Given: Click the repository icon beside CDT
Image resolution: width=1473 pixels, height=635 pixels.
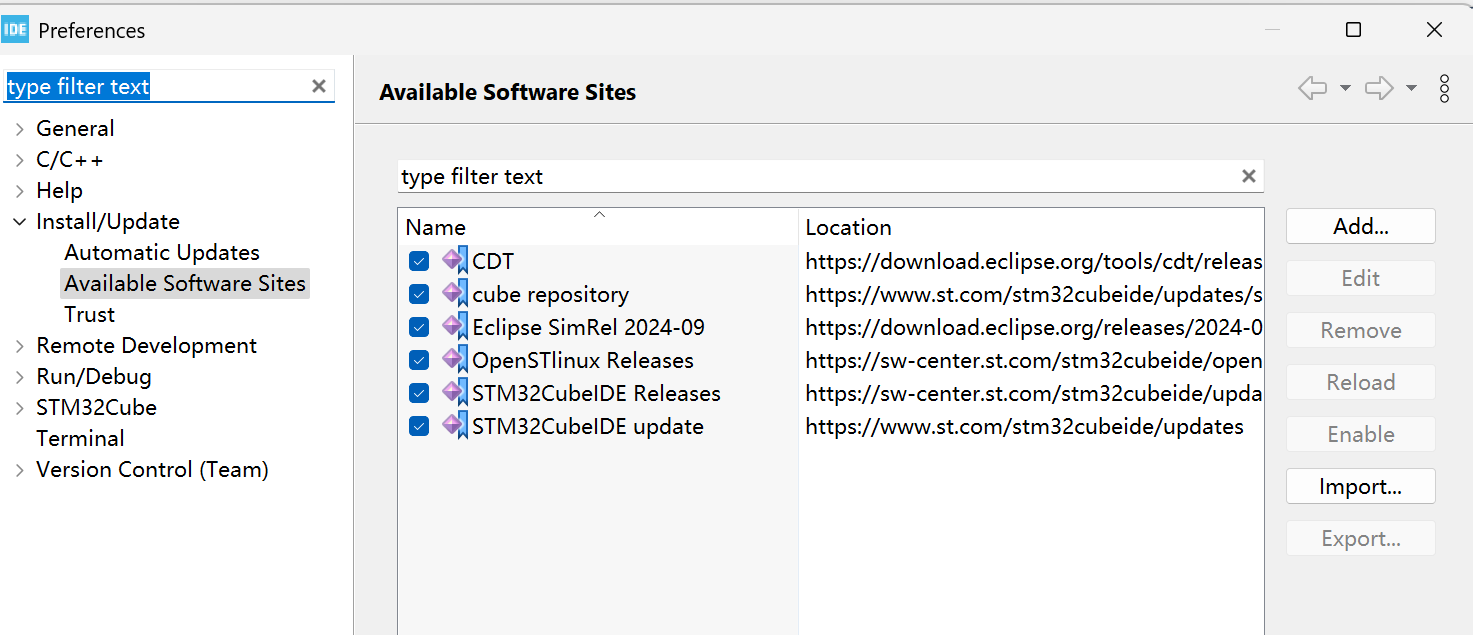Looking at the screenshot, I should tap(455, 260).
